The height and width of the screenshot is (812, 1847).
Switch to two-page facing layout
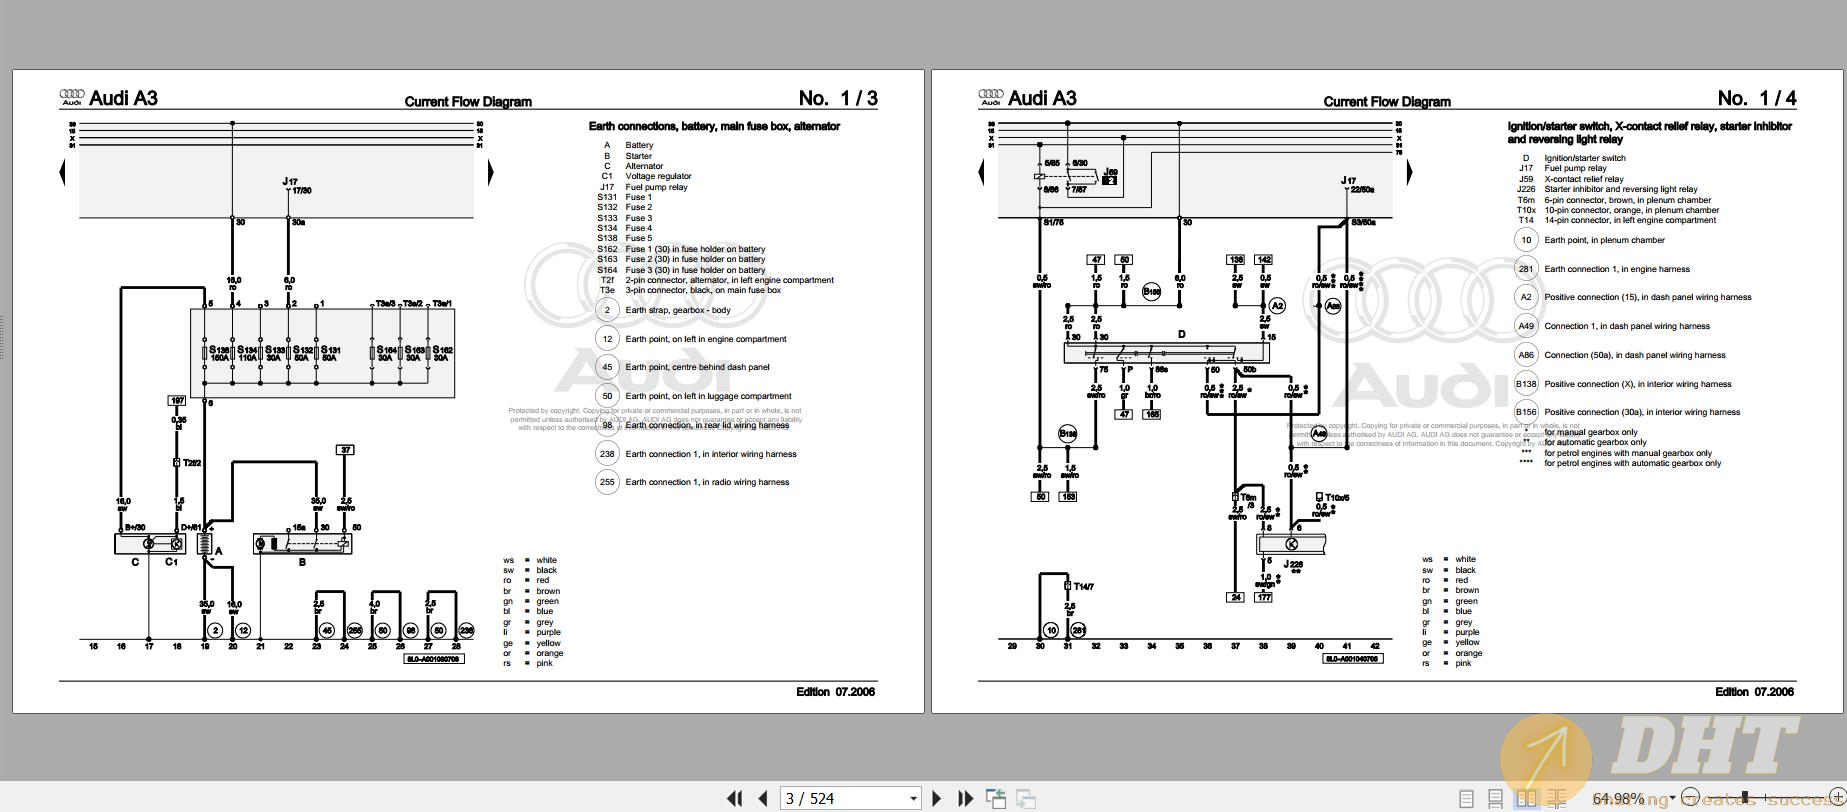(x=1526, y=799)
